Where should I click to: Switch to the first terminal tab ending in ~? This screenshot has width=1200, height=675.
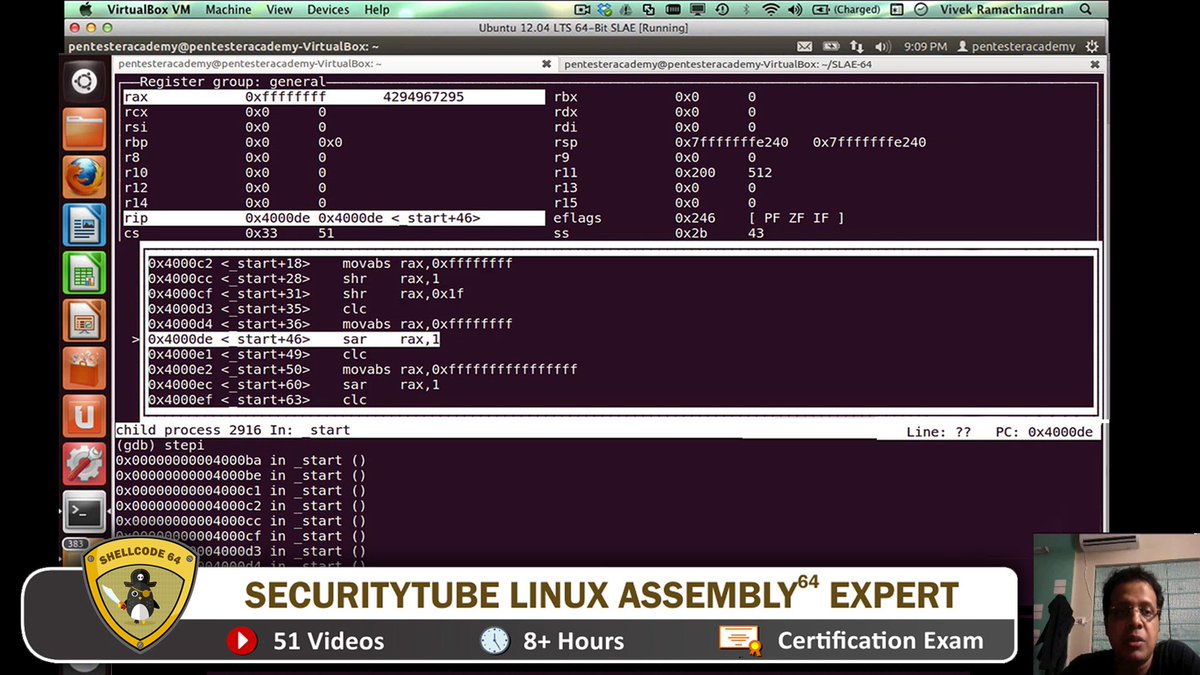point(335,63)
